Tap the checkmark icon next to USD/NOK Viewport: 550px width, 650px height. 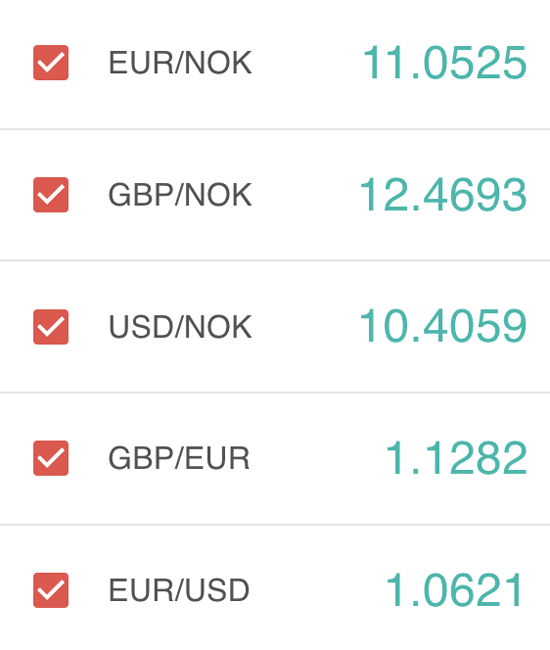coord(51,327)
